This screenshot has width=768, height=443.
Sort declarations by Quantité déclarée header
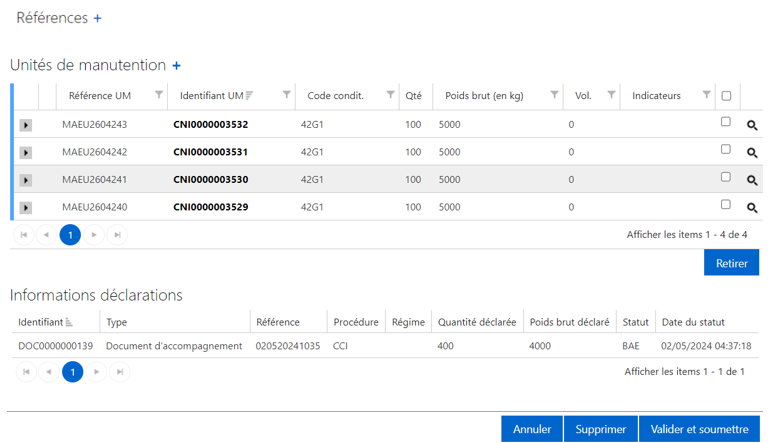[477, 322]
